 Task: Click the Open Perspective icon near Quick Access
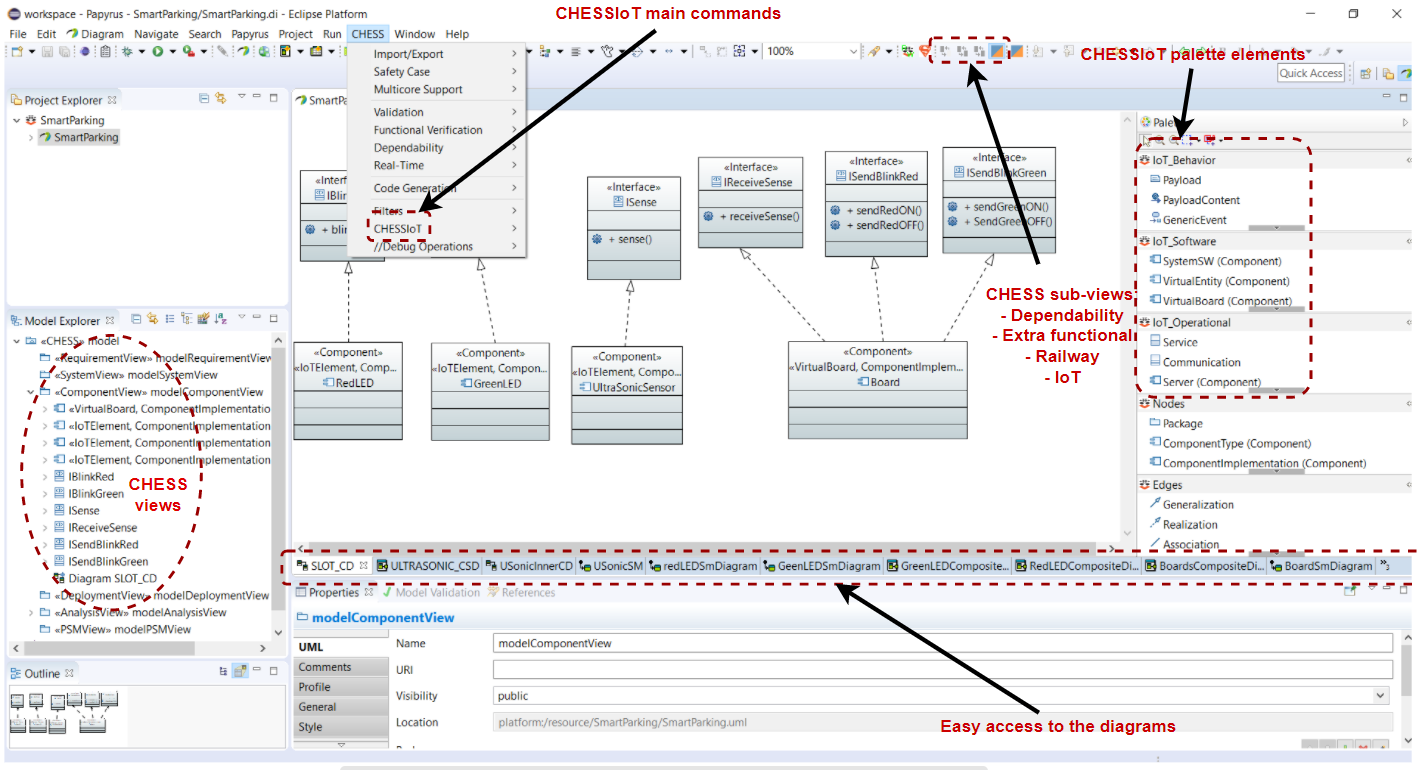click(1365, 73)
